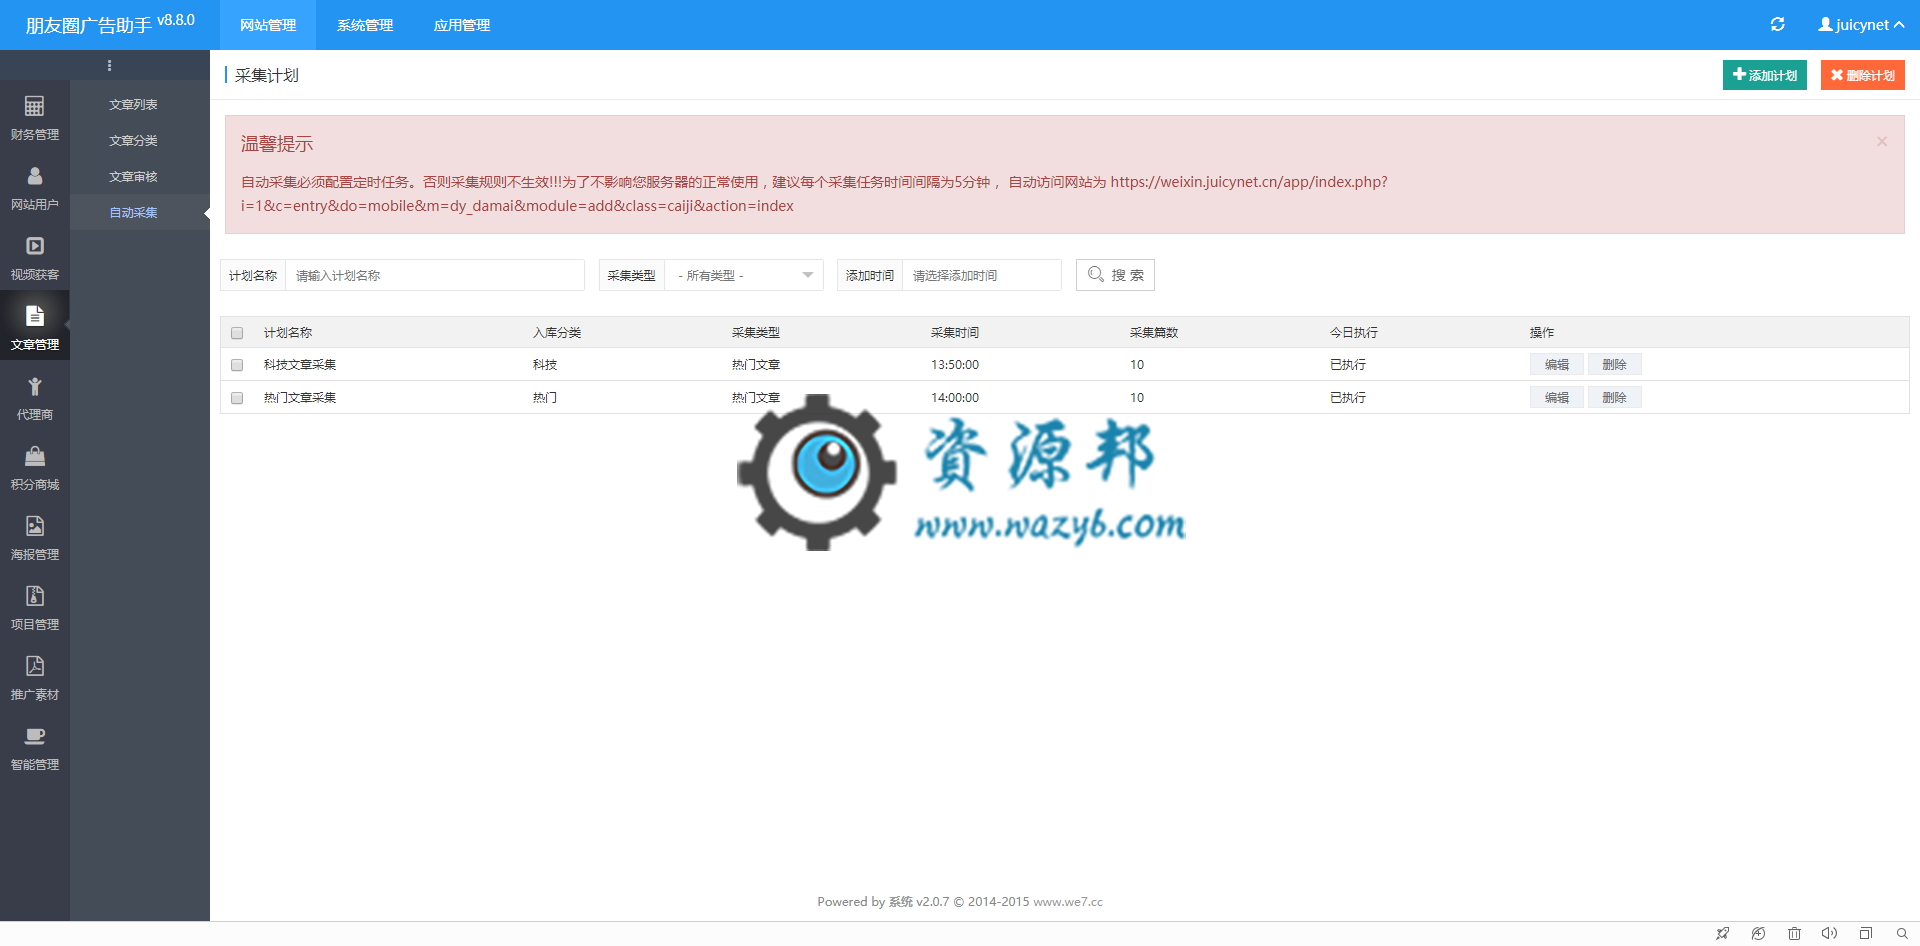This screenshot has width=1920, height=946.
Task: Toggle the select-all checkbox in table header
Action: pos(237,333)
